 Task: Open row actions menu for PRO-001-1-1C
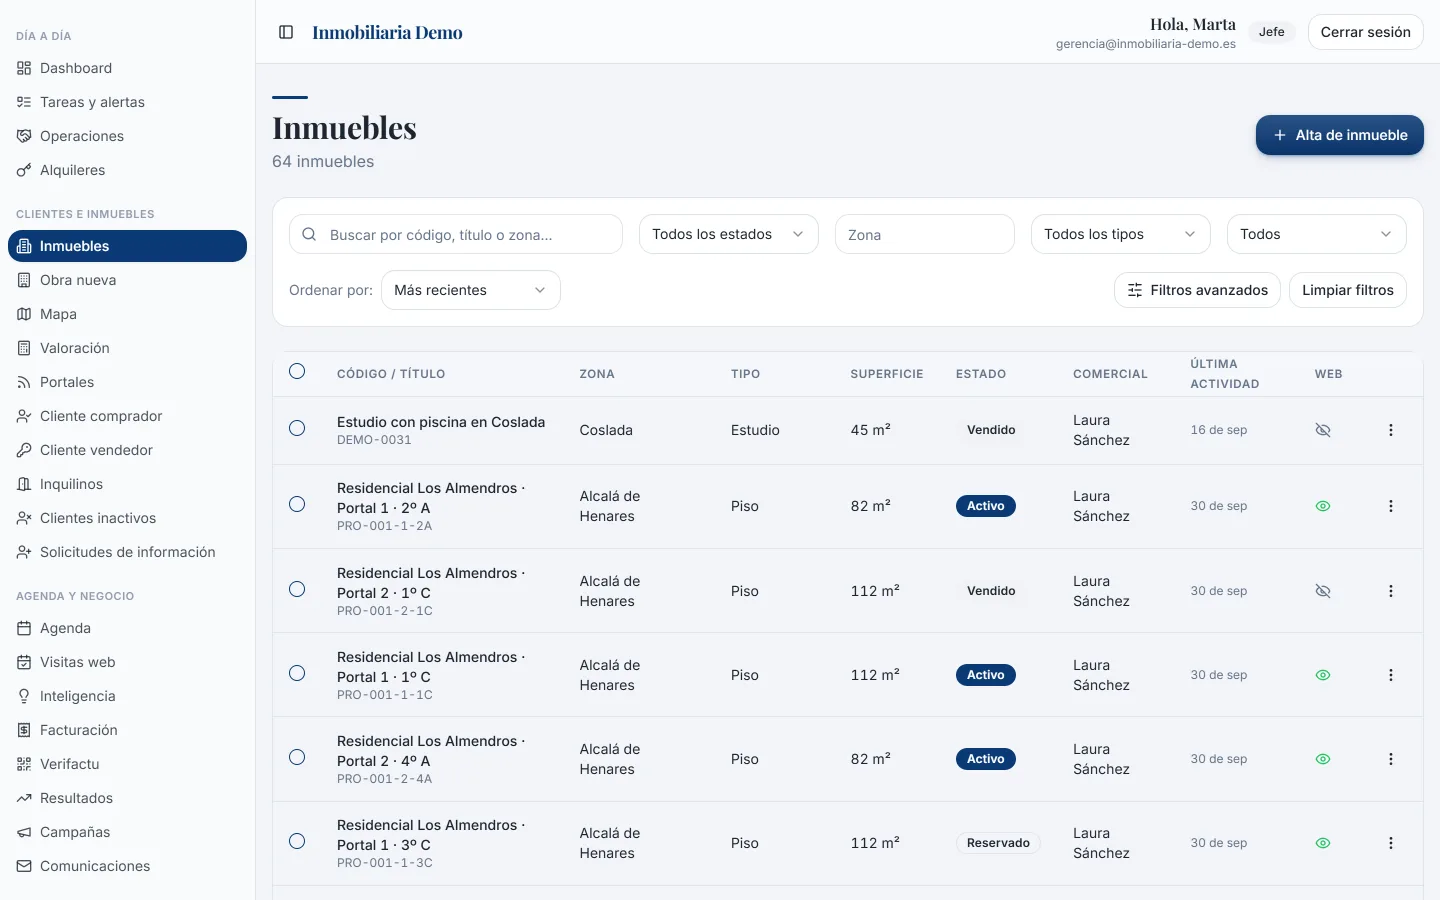click(x=1390, y=675)
